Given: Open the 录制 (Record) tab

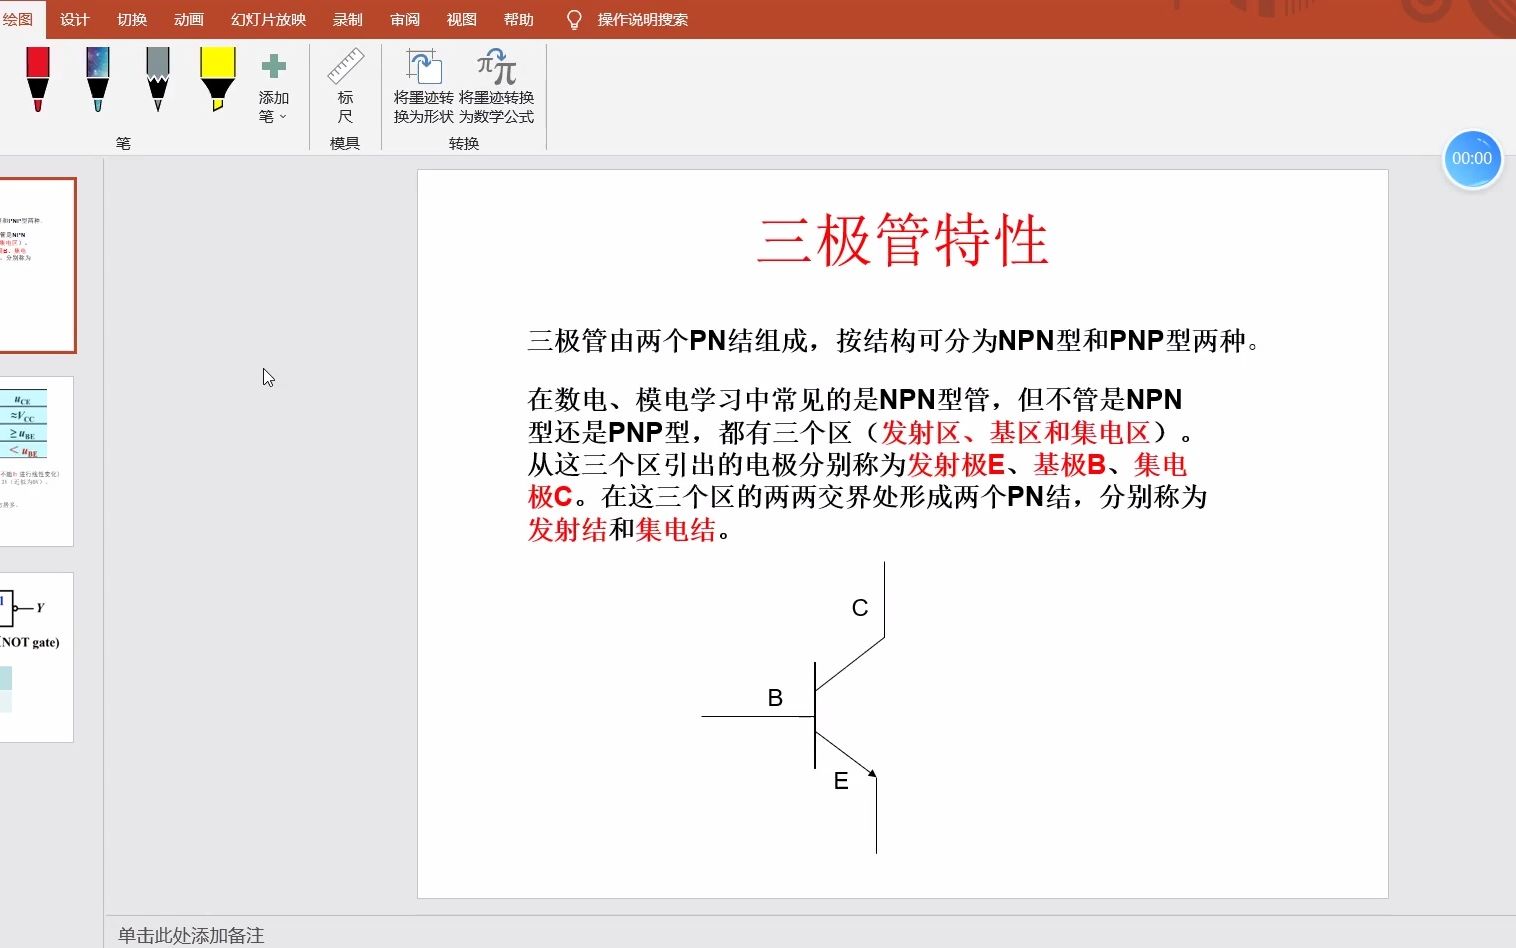Looking at the screenshot, I should pos(347,19).
